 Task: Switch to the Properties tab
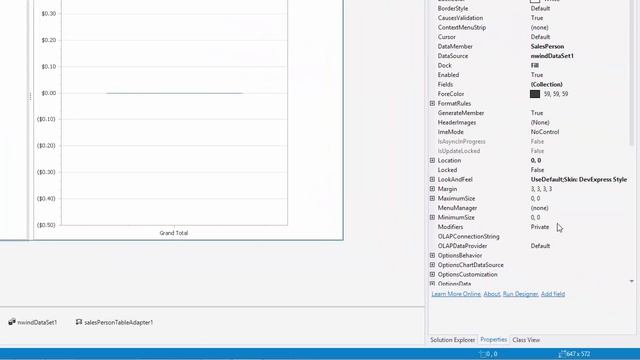tap(493, 340)
